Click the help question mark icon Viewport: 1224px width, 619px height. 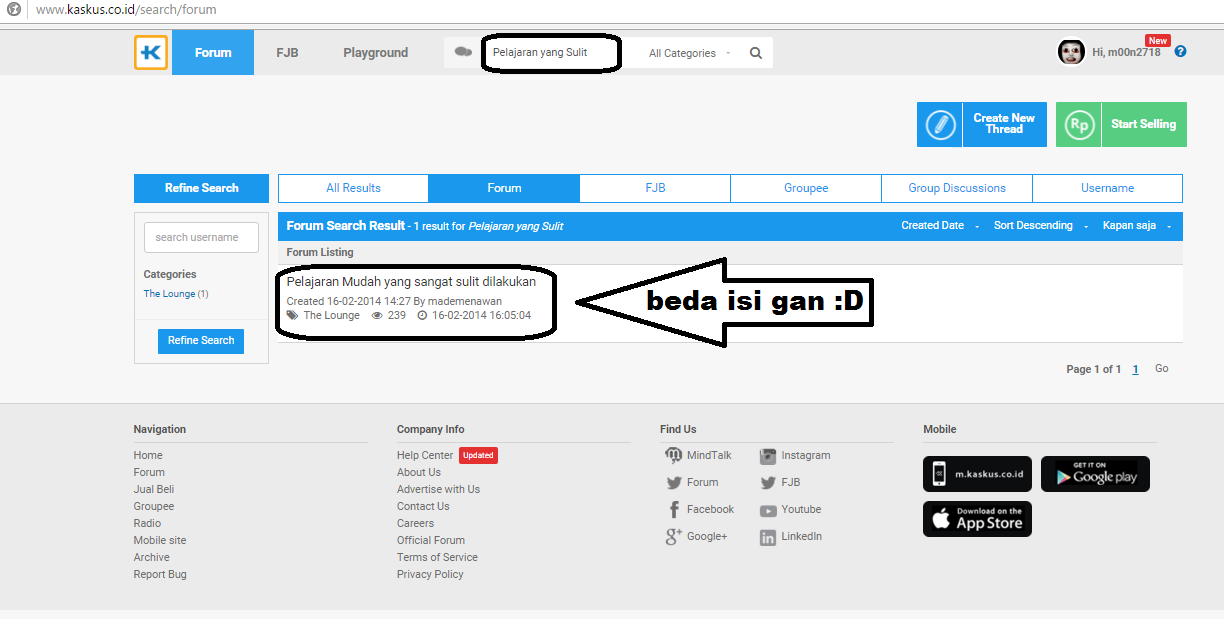tap(1180, 52)
